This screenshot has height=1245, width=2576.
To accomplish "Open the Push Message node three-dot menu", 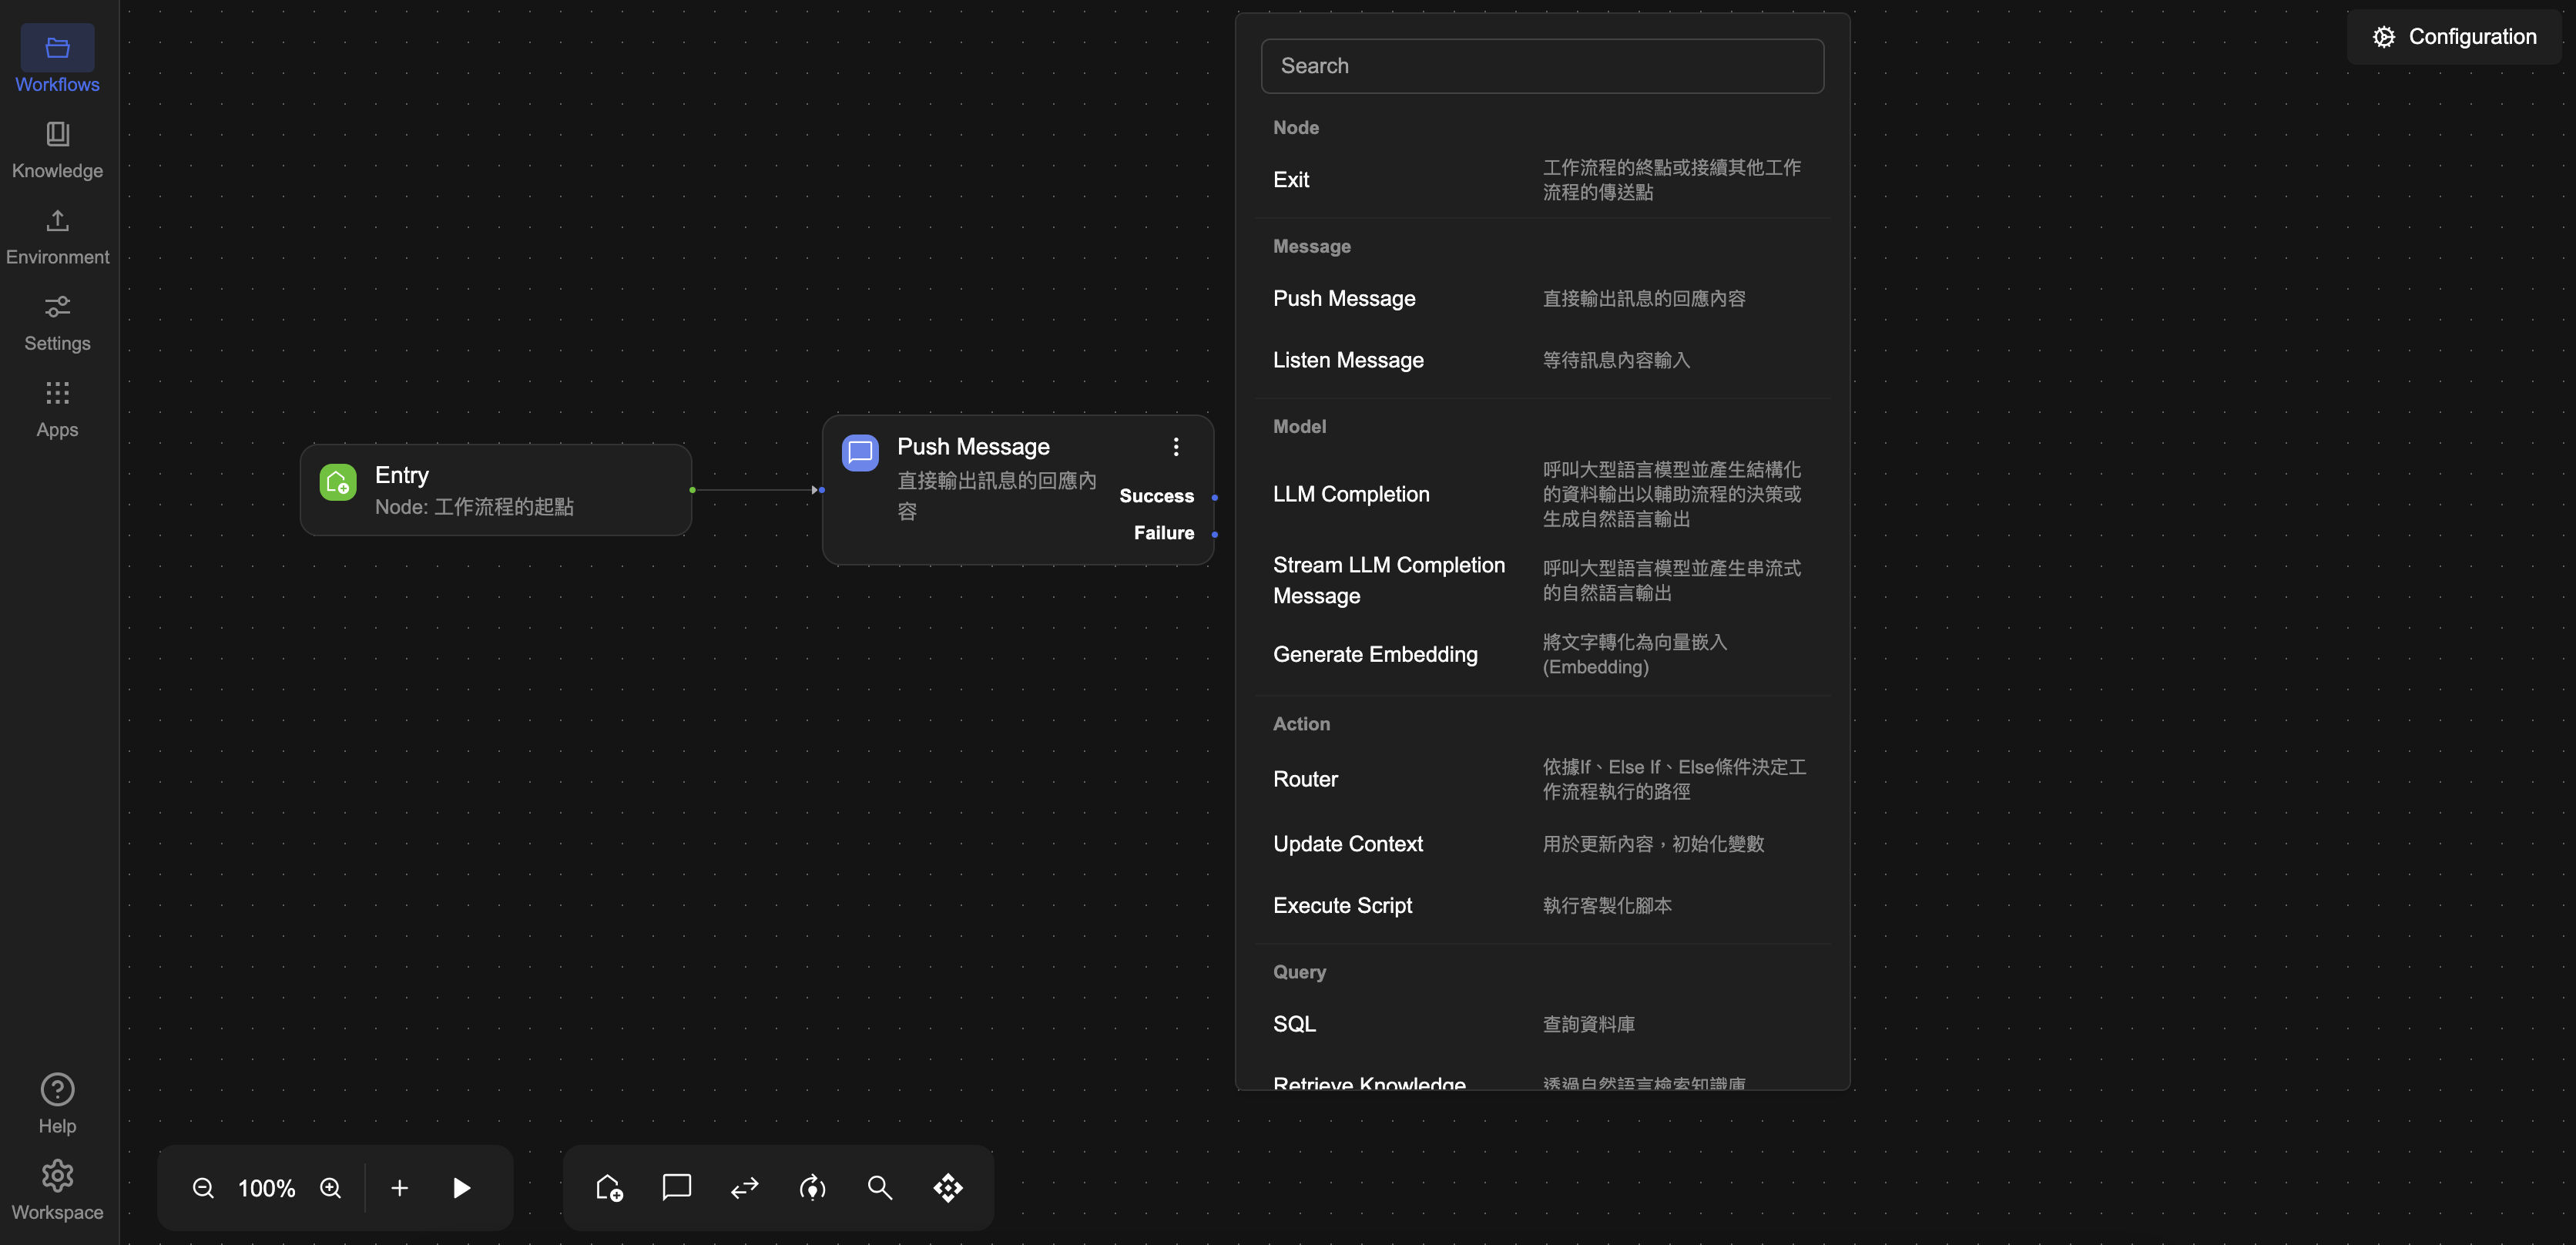I will click(x=1176, y=447).
